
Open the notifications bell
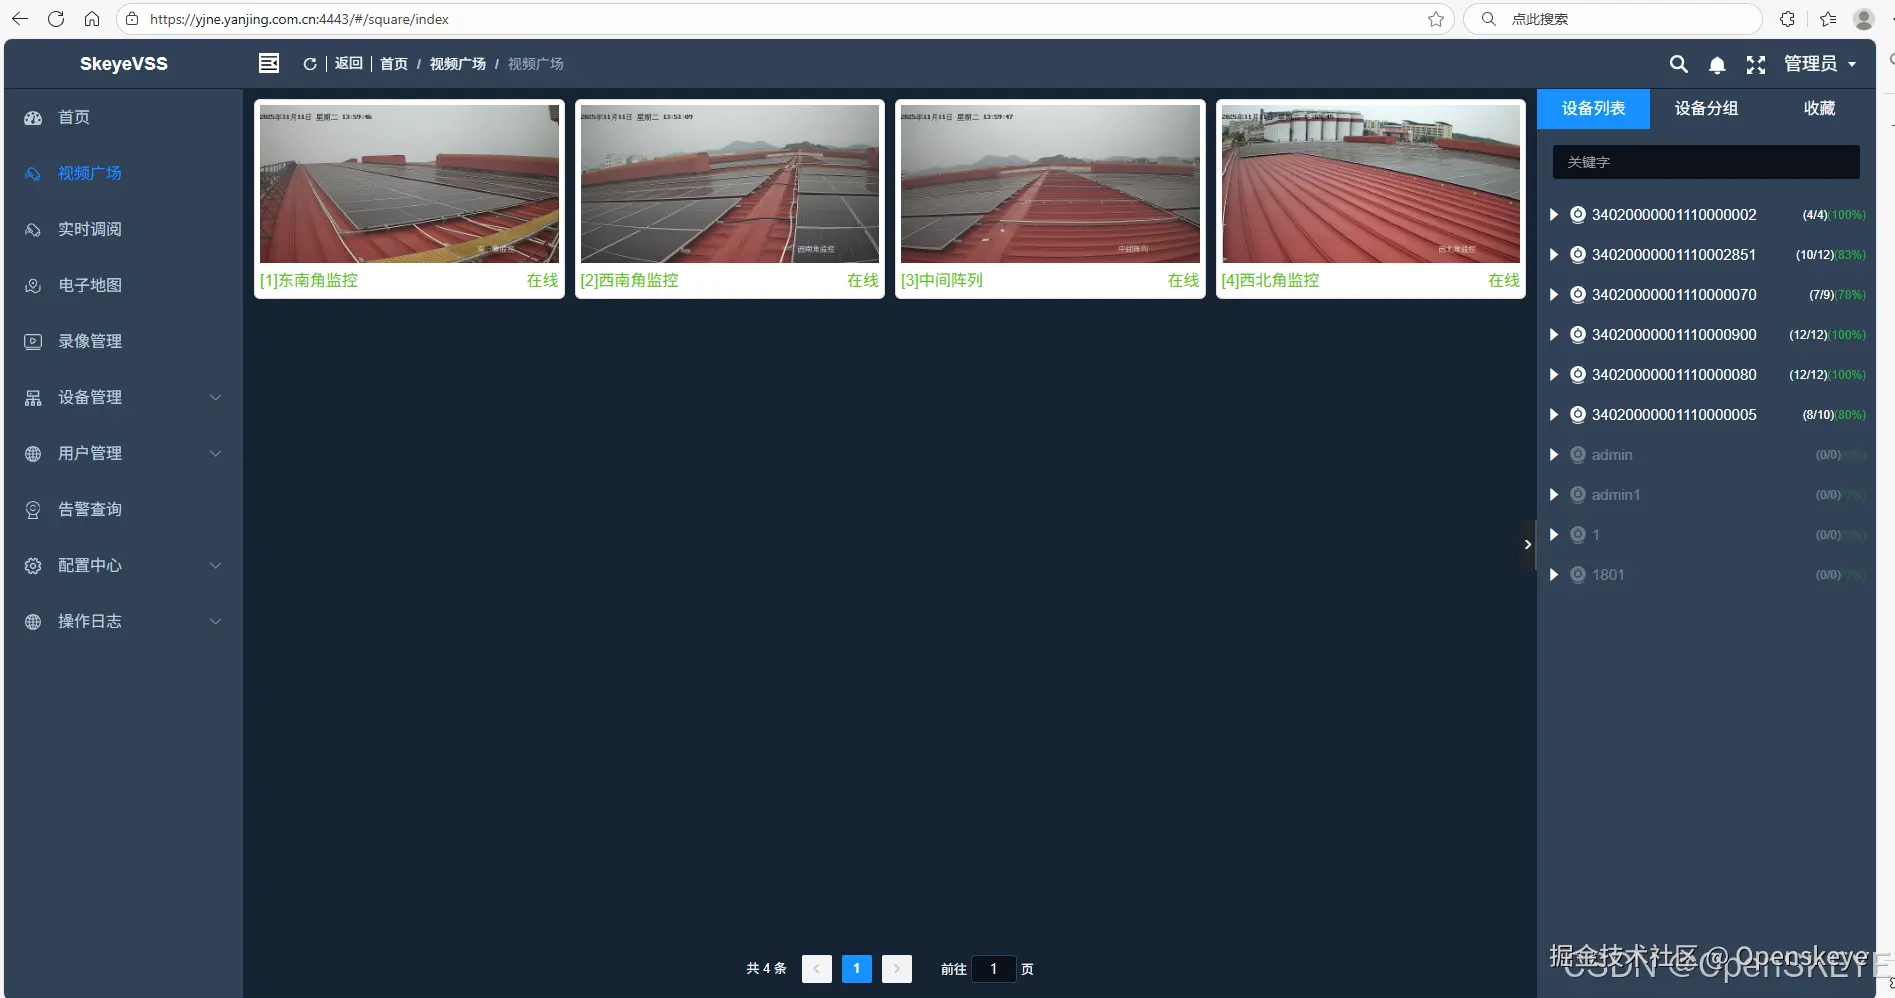click(x=1717, y=65)
